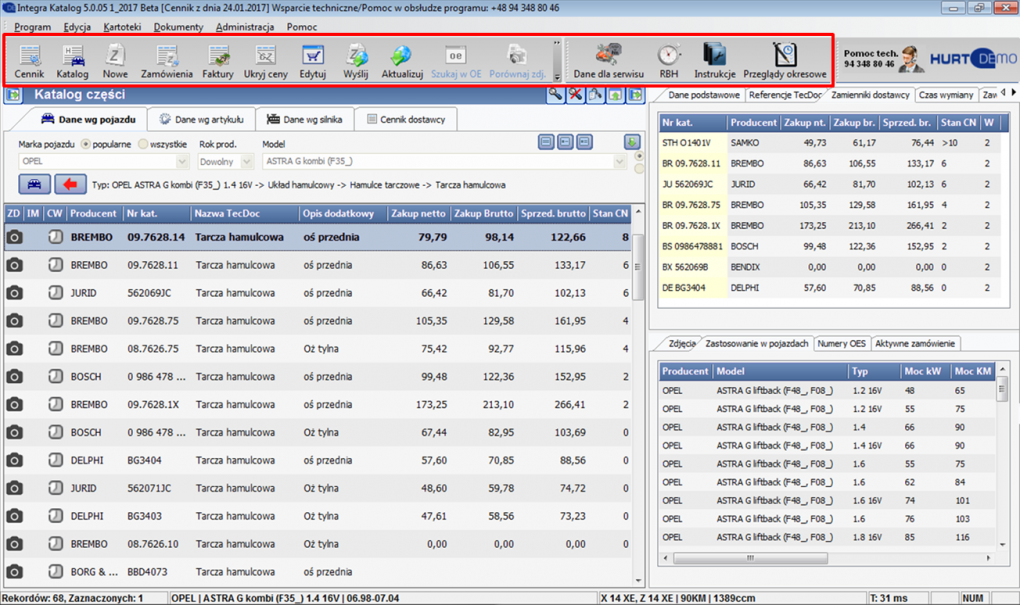Viewport: 1020px width, 605px height.
Task: Click the green up-arrow window icon
Action: (615, 95)
